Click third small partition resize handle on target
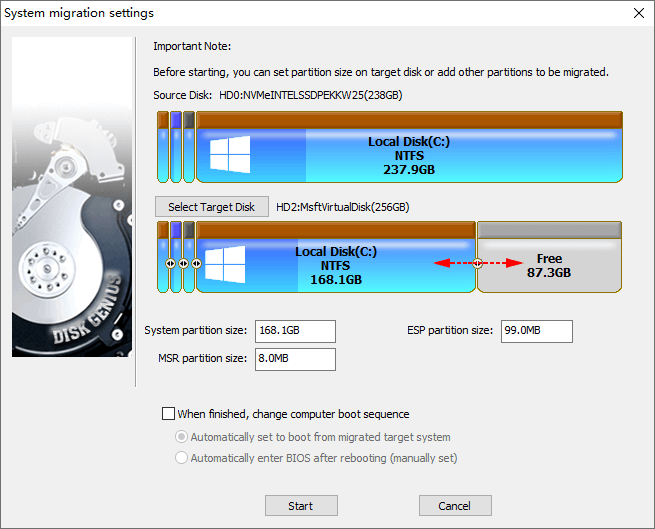Screen dimensions: 655x529 click(196, 263)
